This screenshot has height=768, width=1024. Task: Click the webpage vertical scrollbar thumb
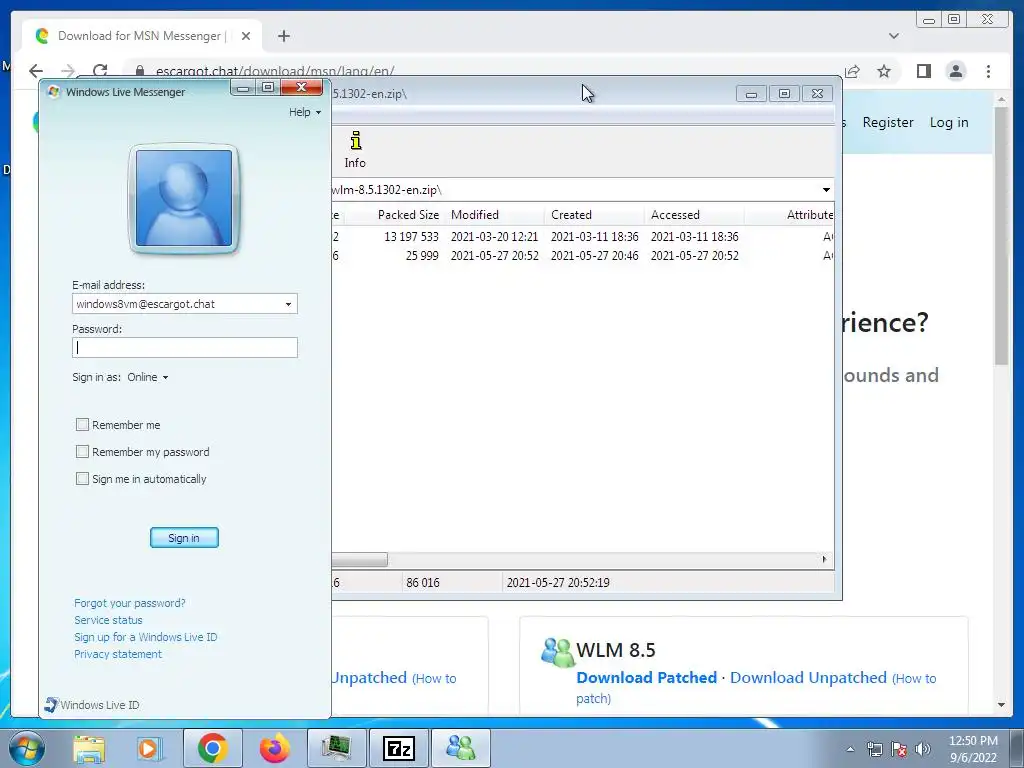coord(1002,235)
